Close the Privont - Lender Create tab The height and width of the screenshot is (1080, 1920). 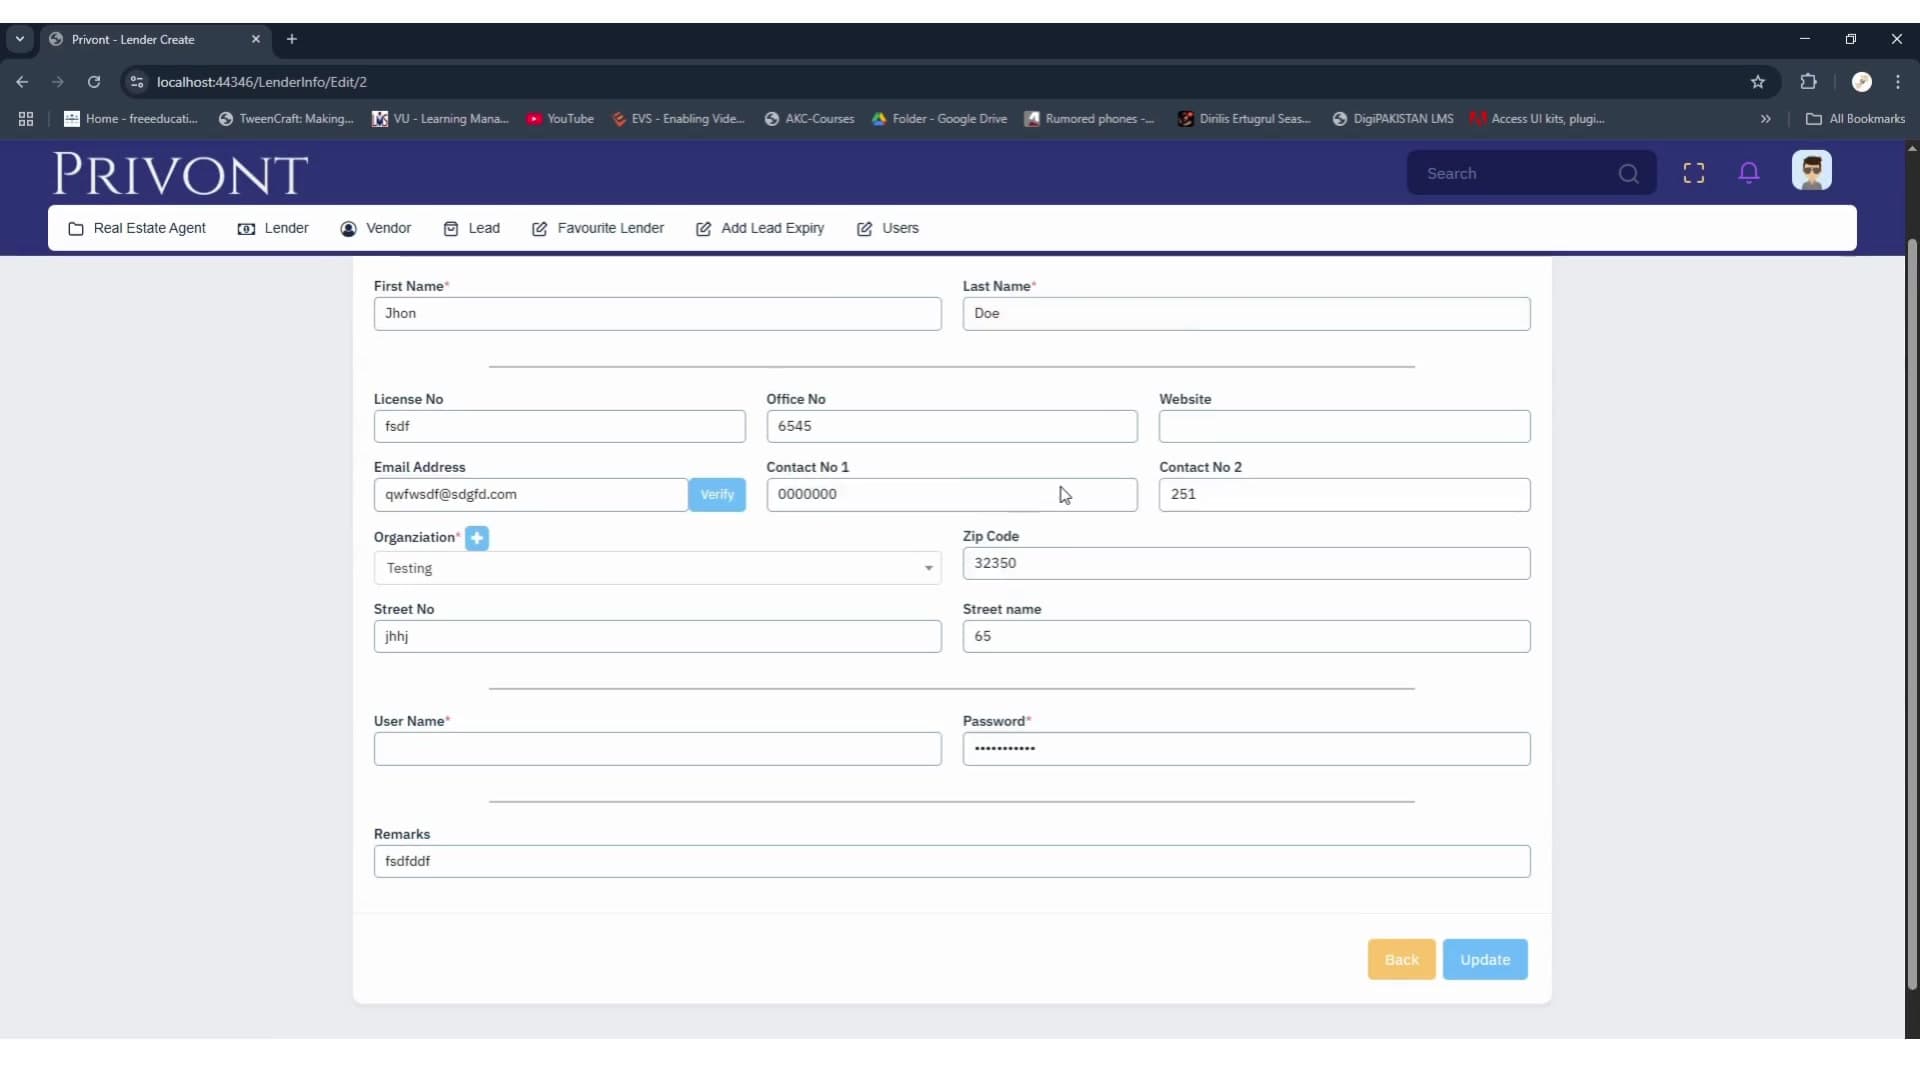pos(256,39)
